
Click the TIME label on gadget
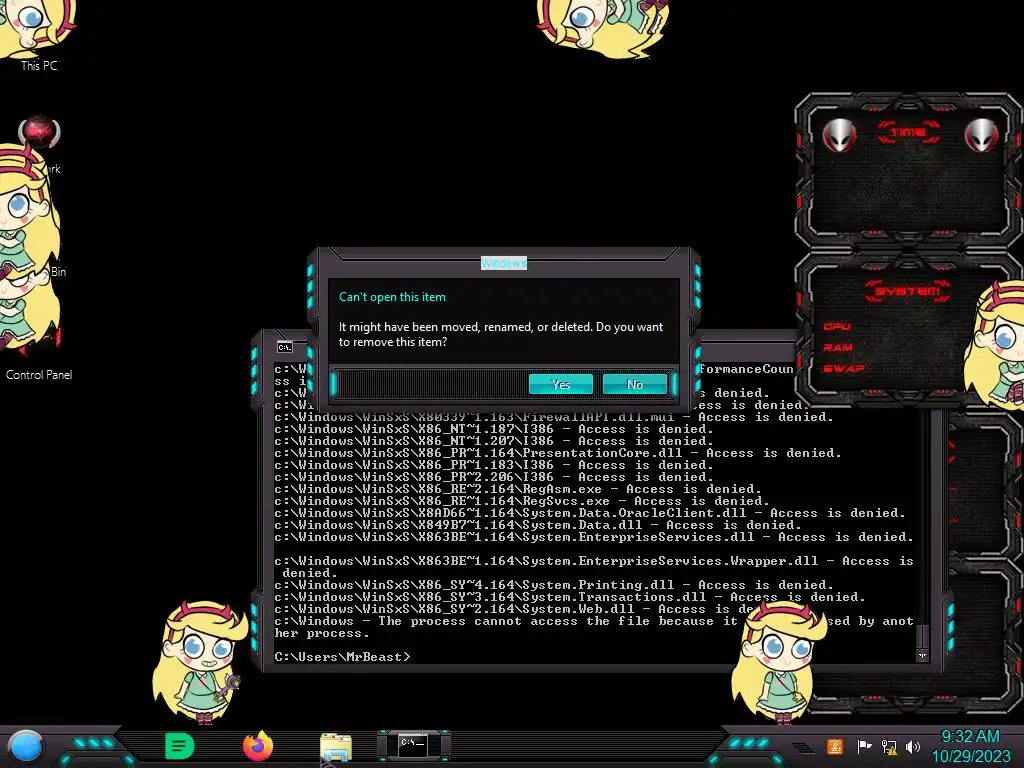[908, 133]
